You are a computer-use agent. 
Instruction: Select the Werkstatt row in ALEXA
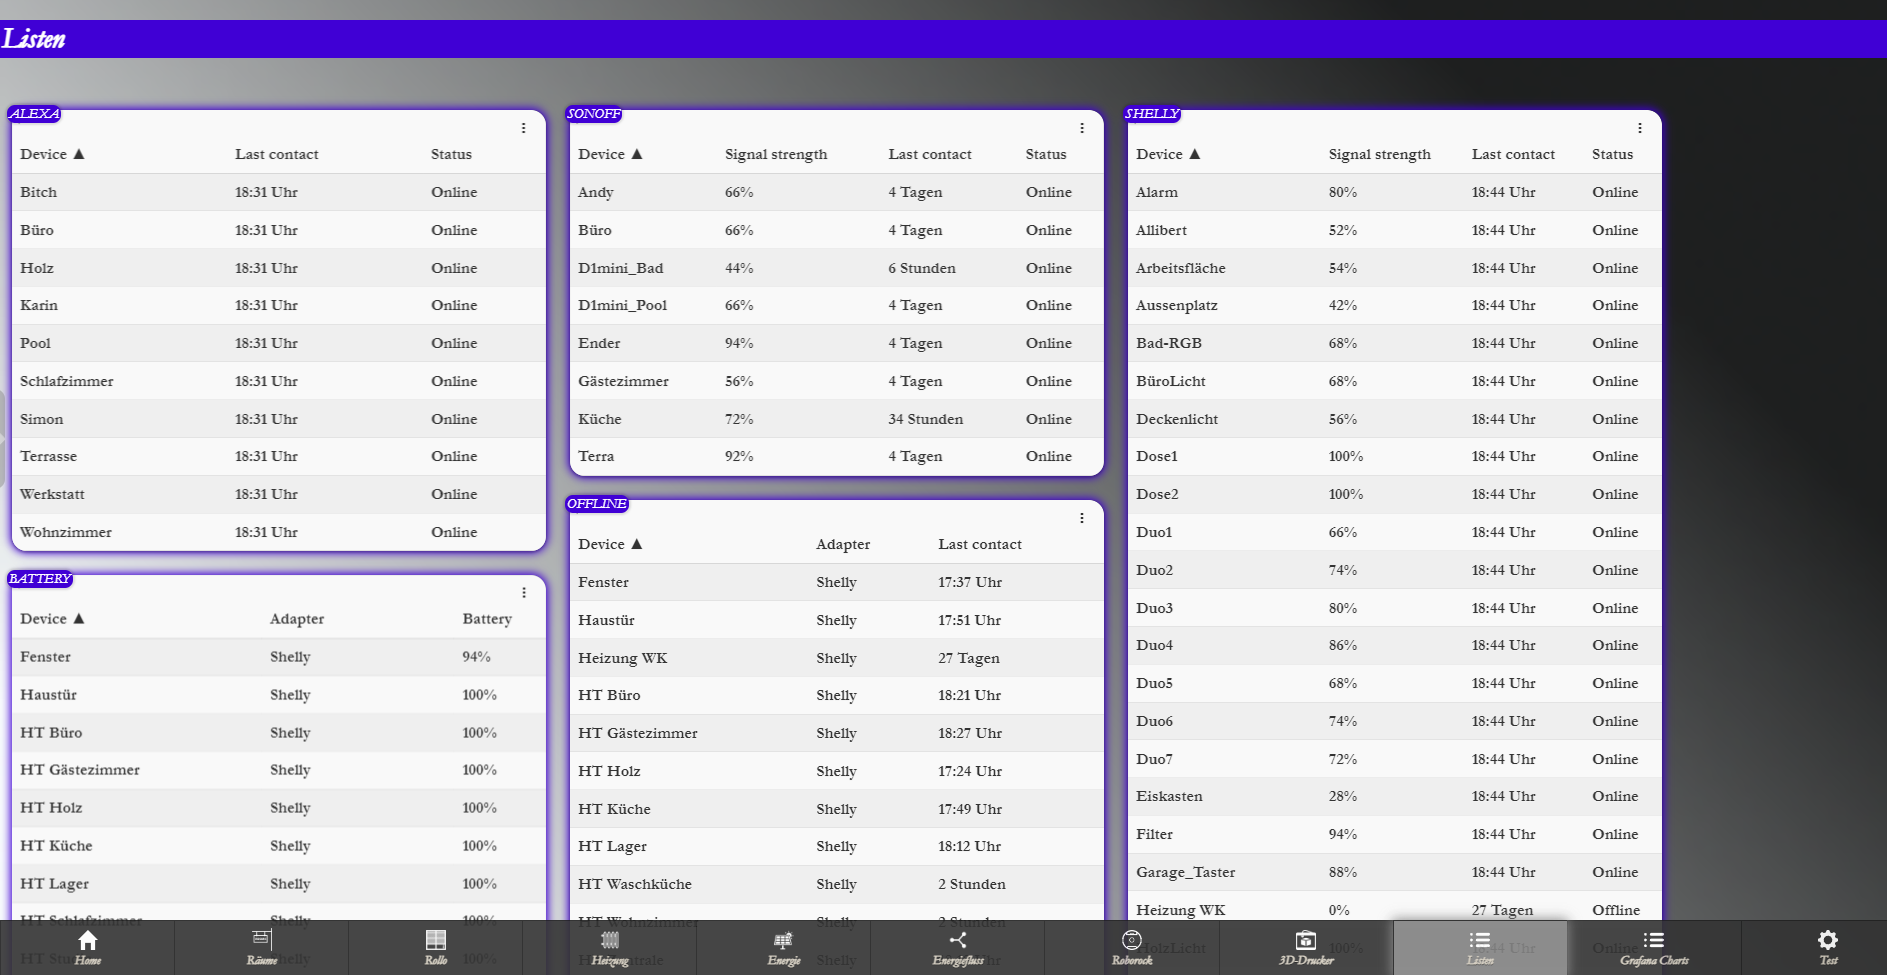click(278, 494)
